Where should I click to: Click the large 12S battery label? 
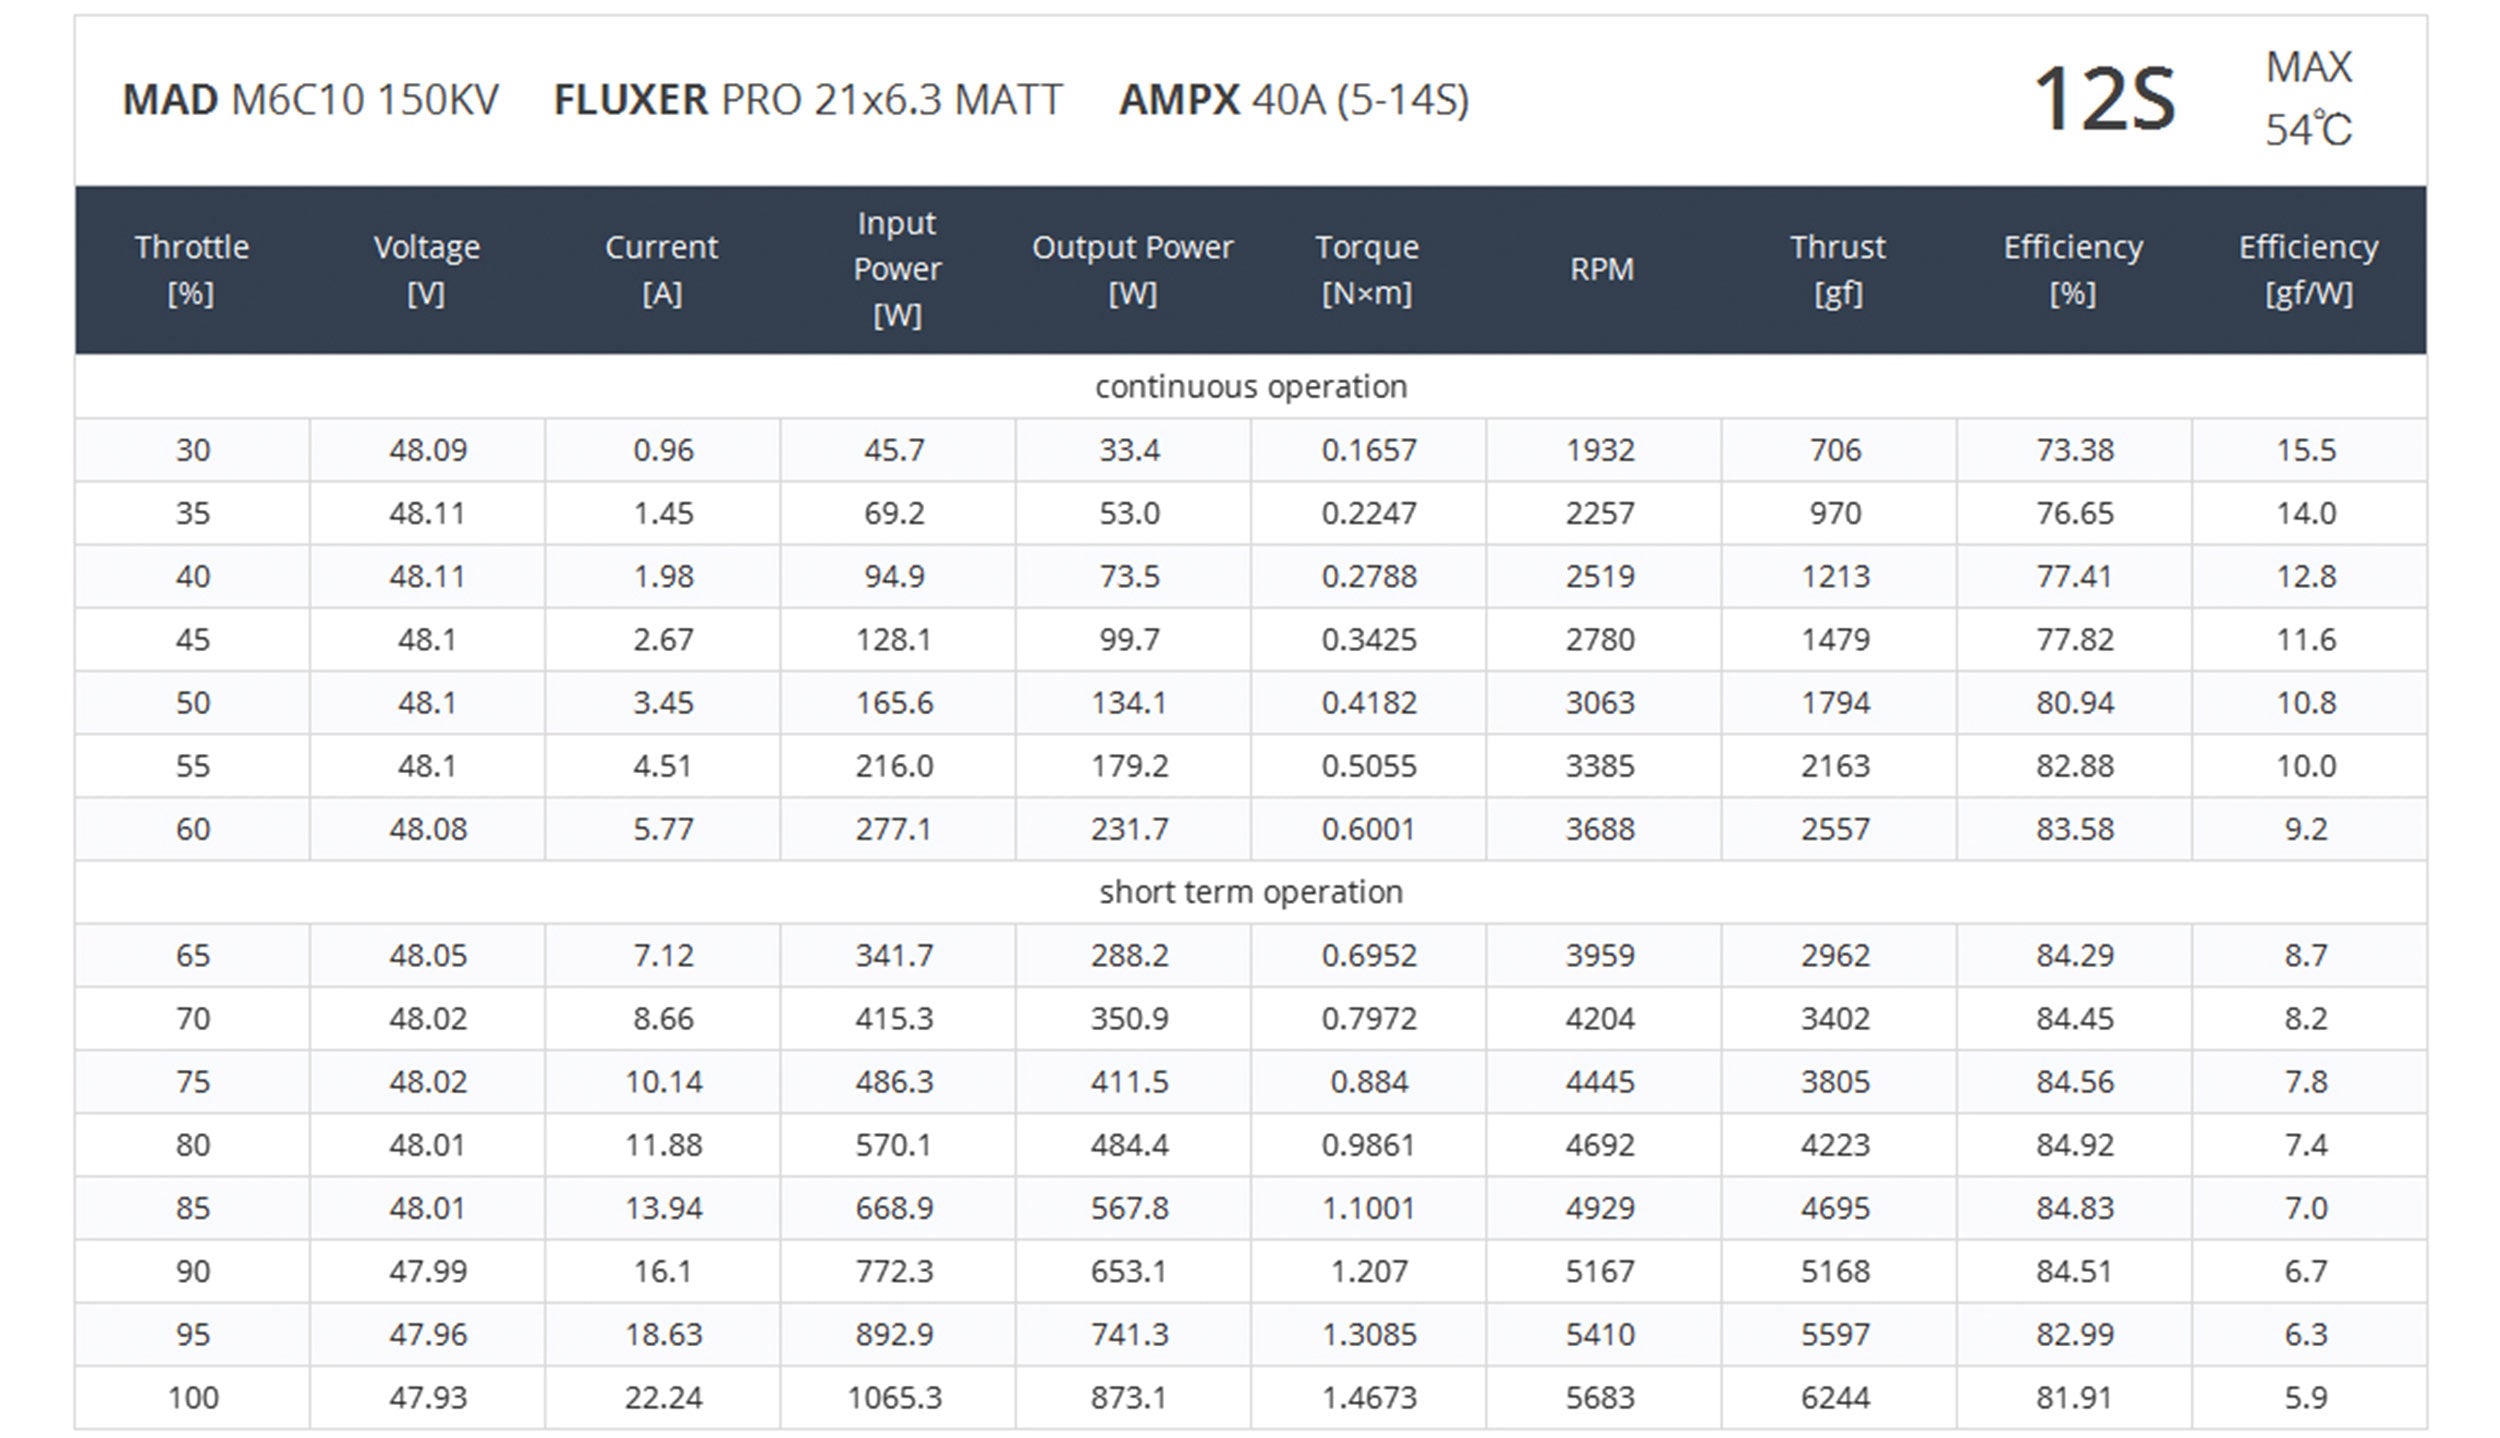2105,100
